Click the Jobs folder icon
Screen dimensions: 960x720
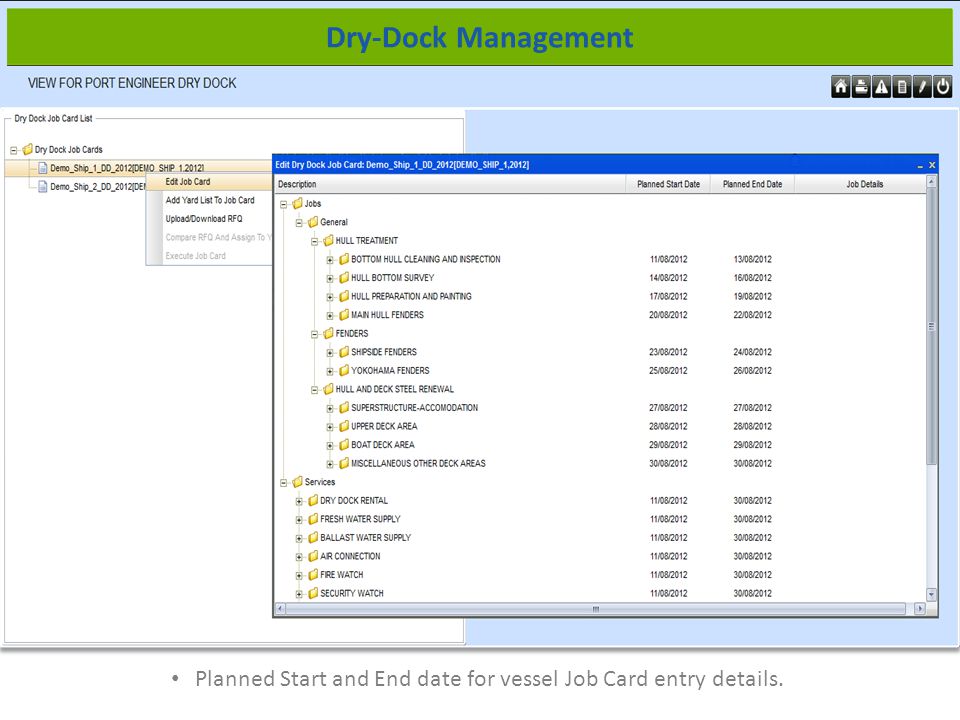click(x=298, y=203)
